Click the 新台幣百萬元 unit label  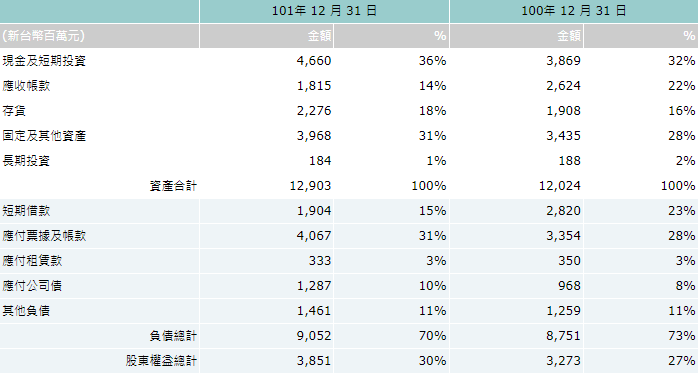pos(43,36)
